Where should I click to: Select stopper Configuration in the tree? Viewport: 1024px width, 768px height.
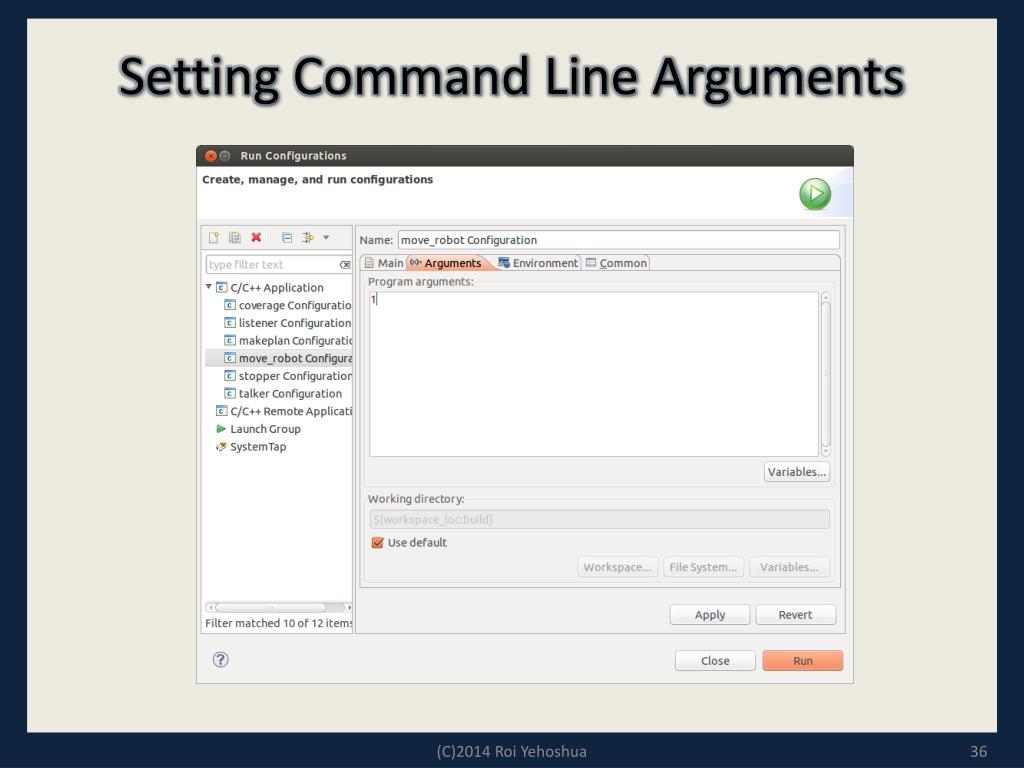[x=295, y=376]
